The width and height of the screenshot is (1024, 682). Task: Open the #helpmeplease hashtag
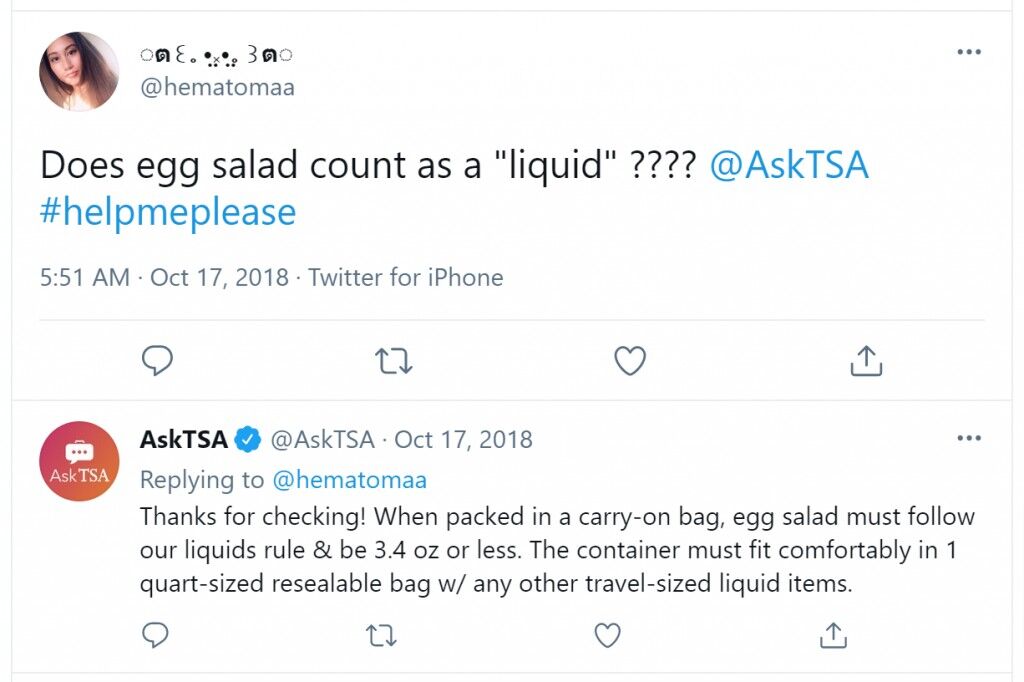168,212
